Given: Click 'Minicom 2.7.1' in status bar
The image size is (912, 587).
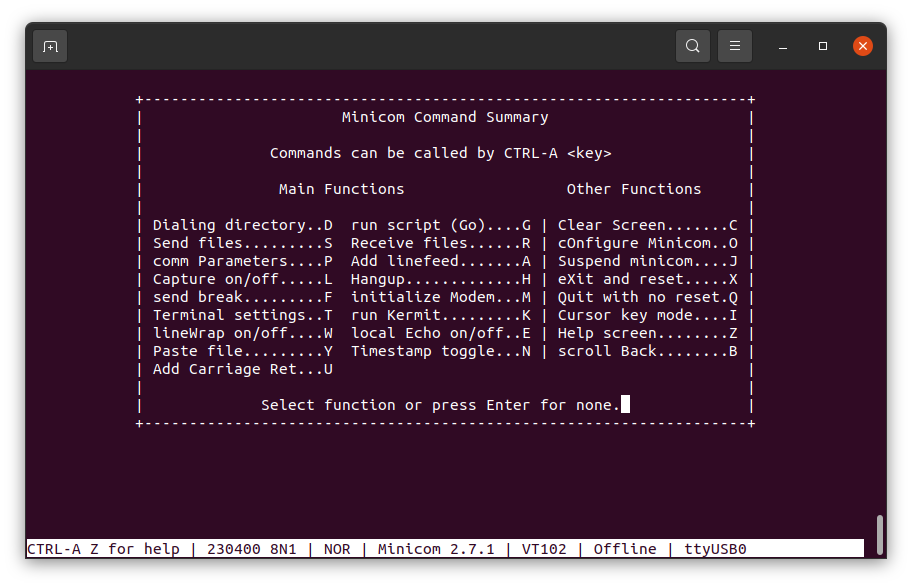Looking at the screenshot, I should point(436,549).
